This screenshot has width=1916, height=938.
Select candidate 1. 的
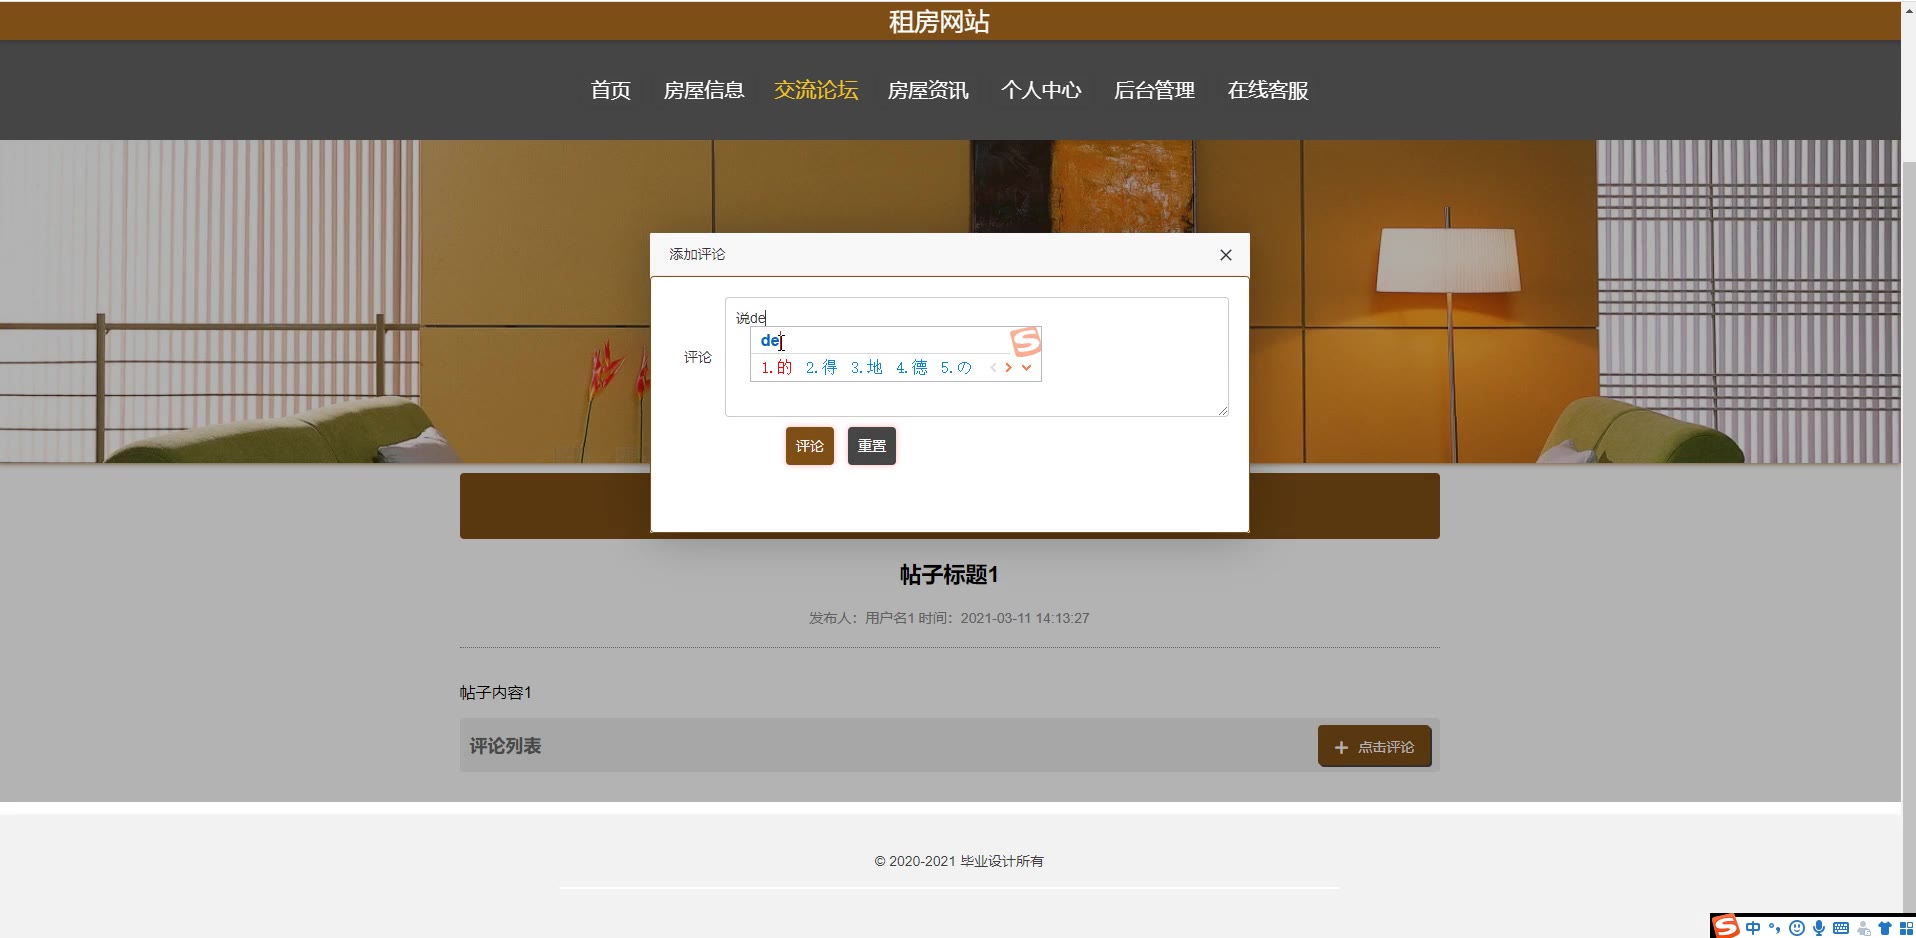tap(777, 367)
